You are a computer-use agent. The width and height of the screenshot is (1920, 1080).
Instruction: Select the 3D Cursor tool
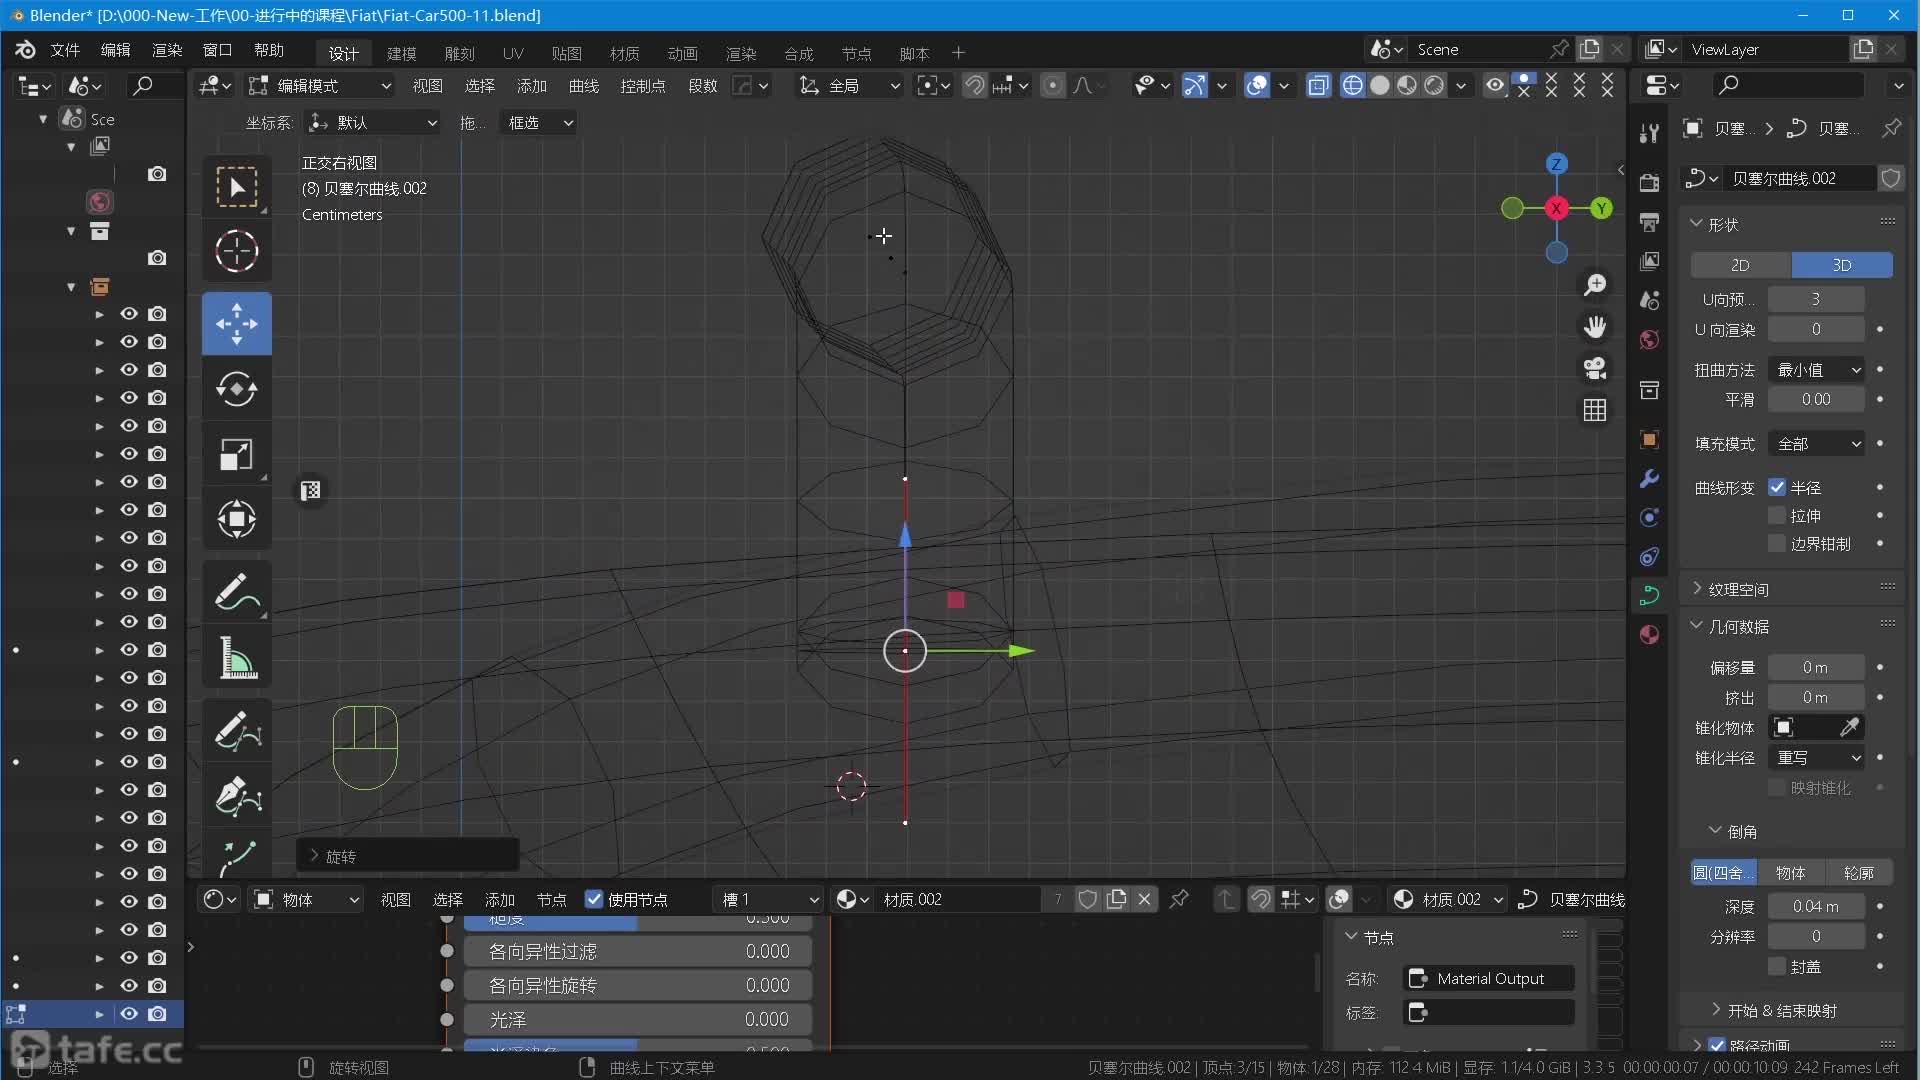(237, 251)
